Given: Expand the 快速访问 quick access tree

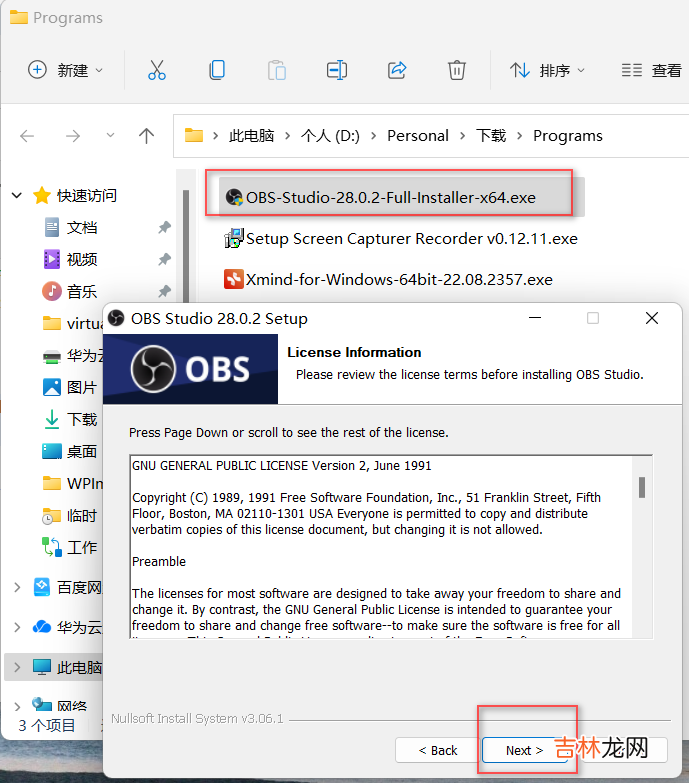Looking at the screenshot, I should tap(17, 196).
